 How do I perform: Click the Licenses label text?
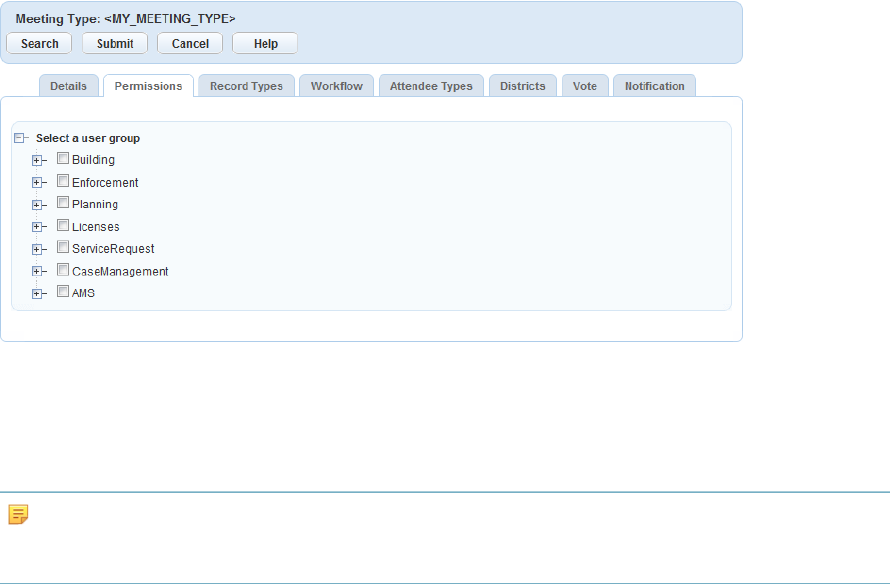95,227
